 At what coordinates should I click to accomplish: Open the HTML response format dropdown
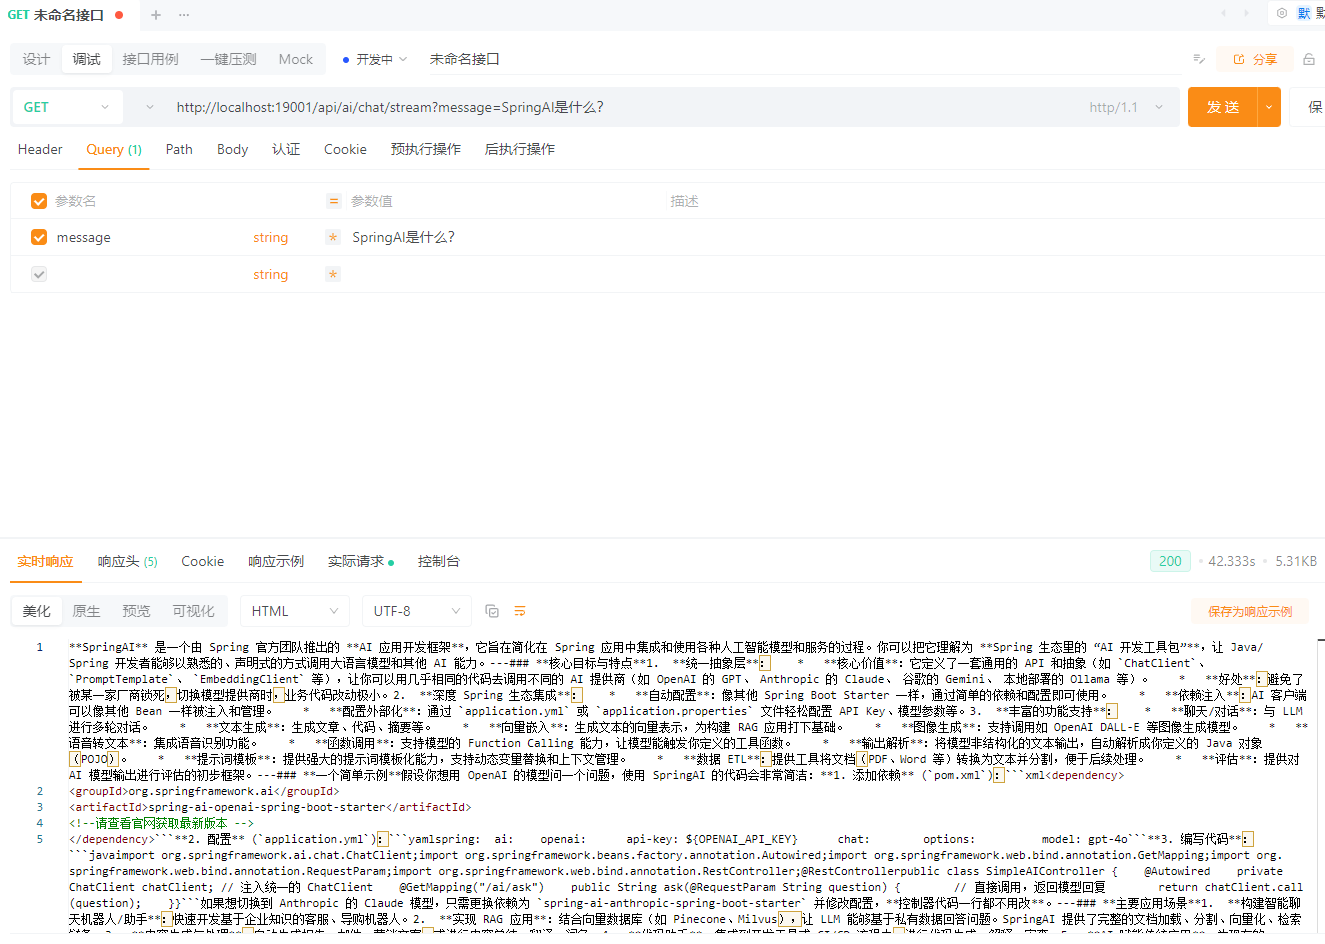(294, 611)
